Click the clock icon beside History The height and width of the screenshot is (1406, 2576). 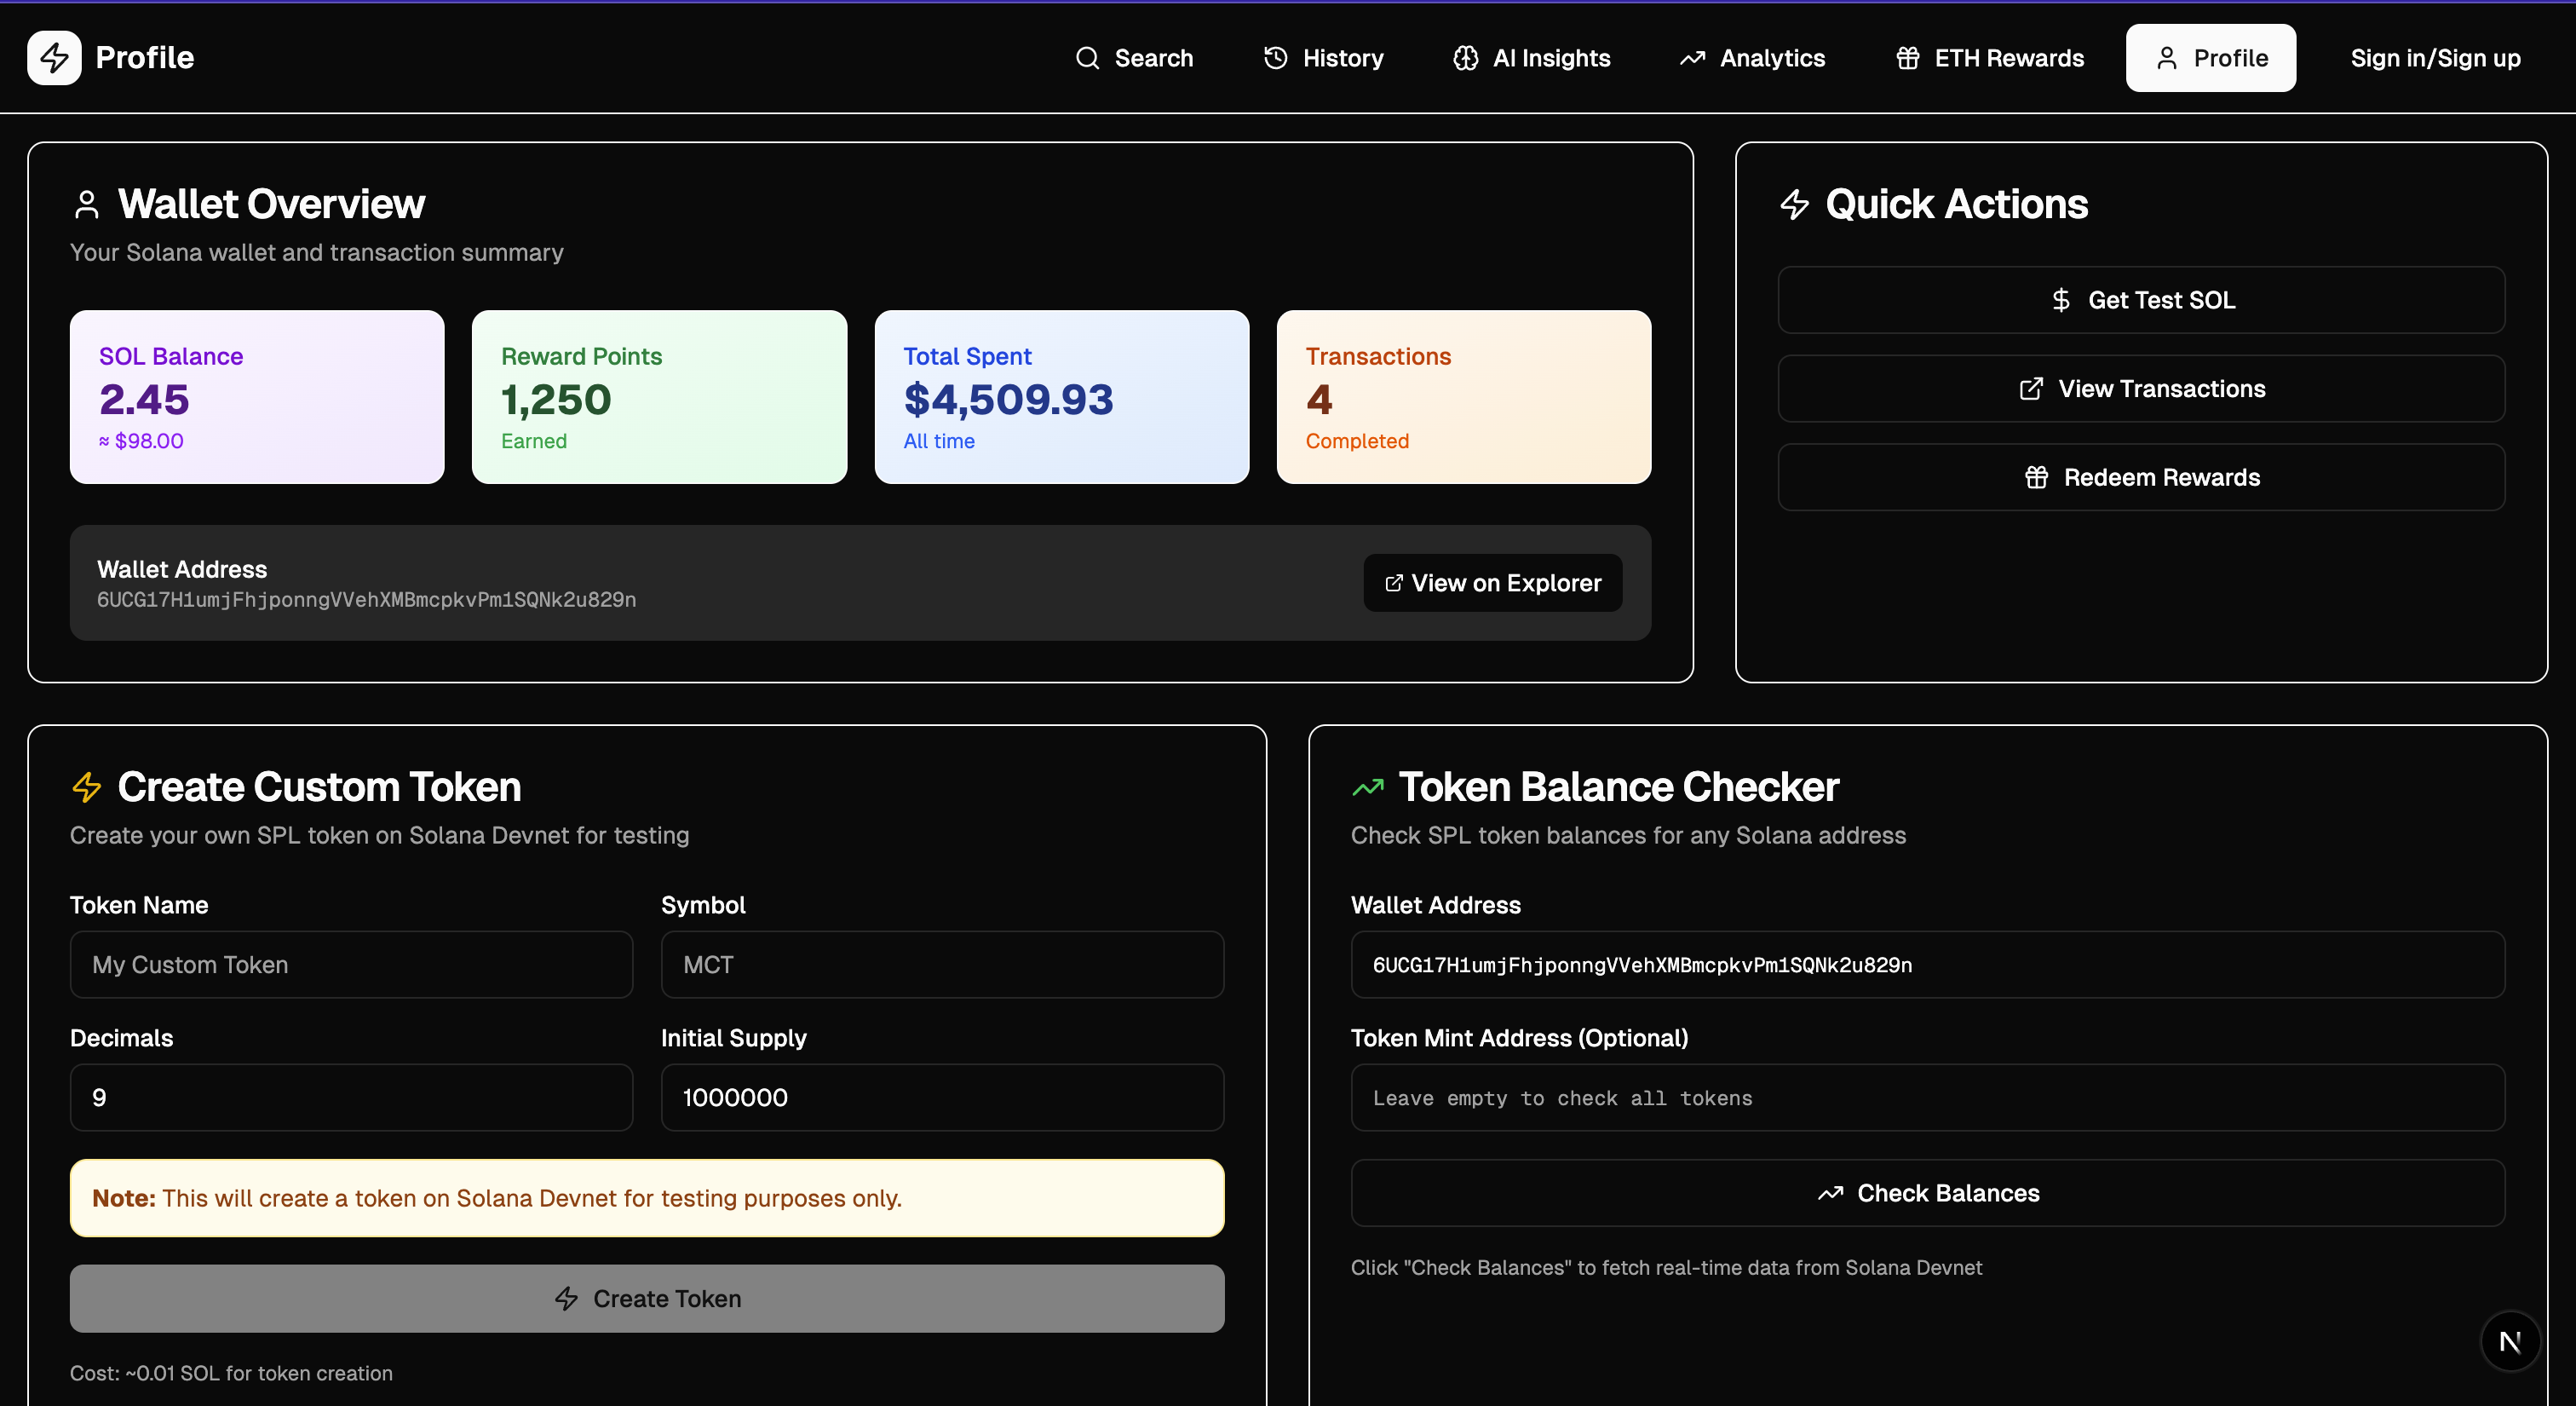coord(1275,58)
